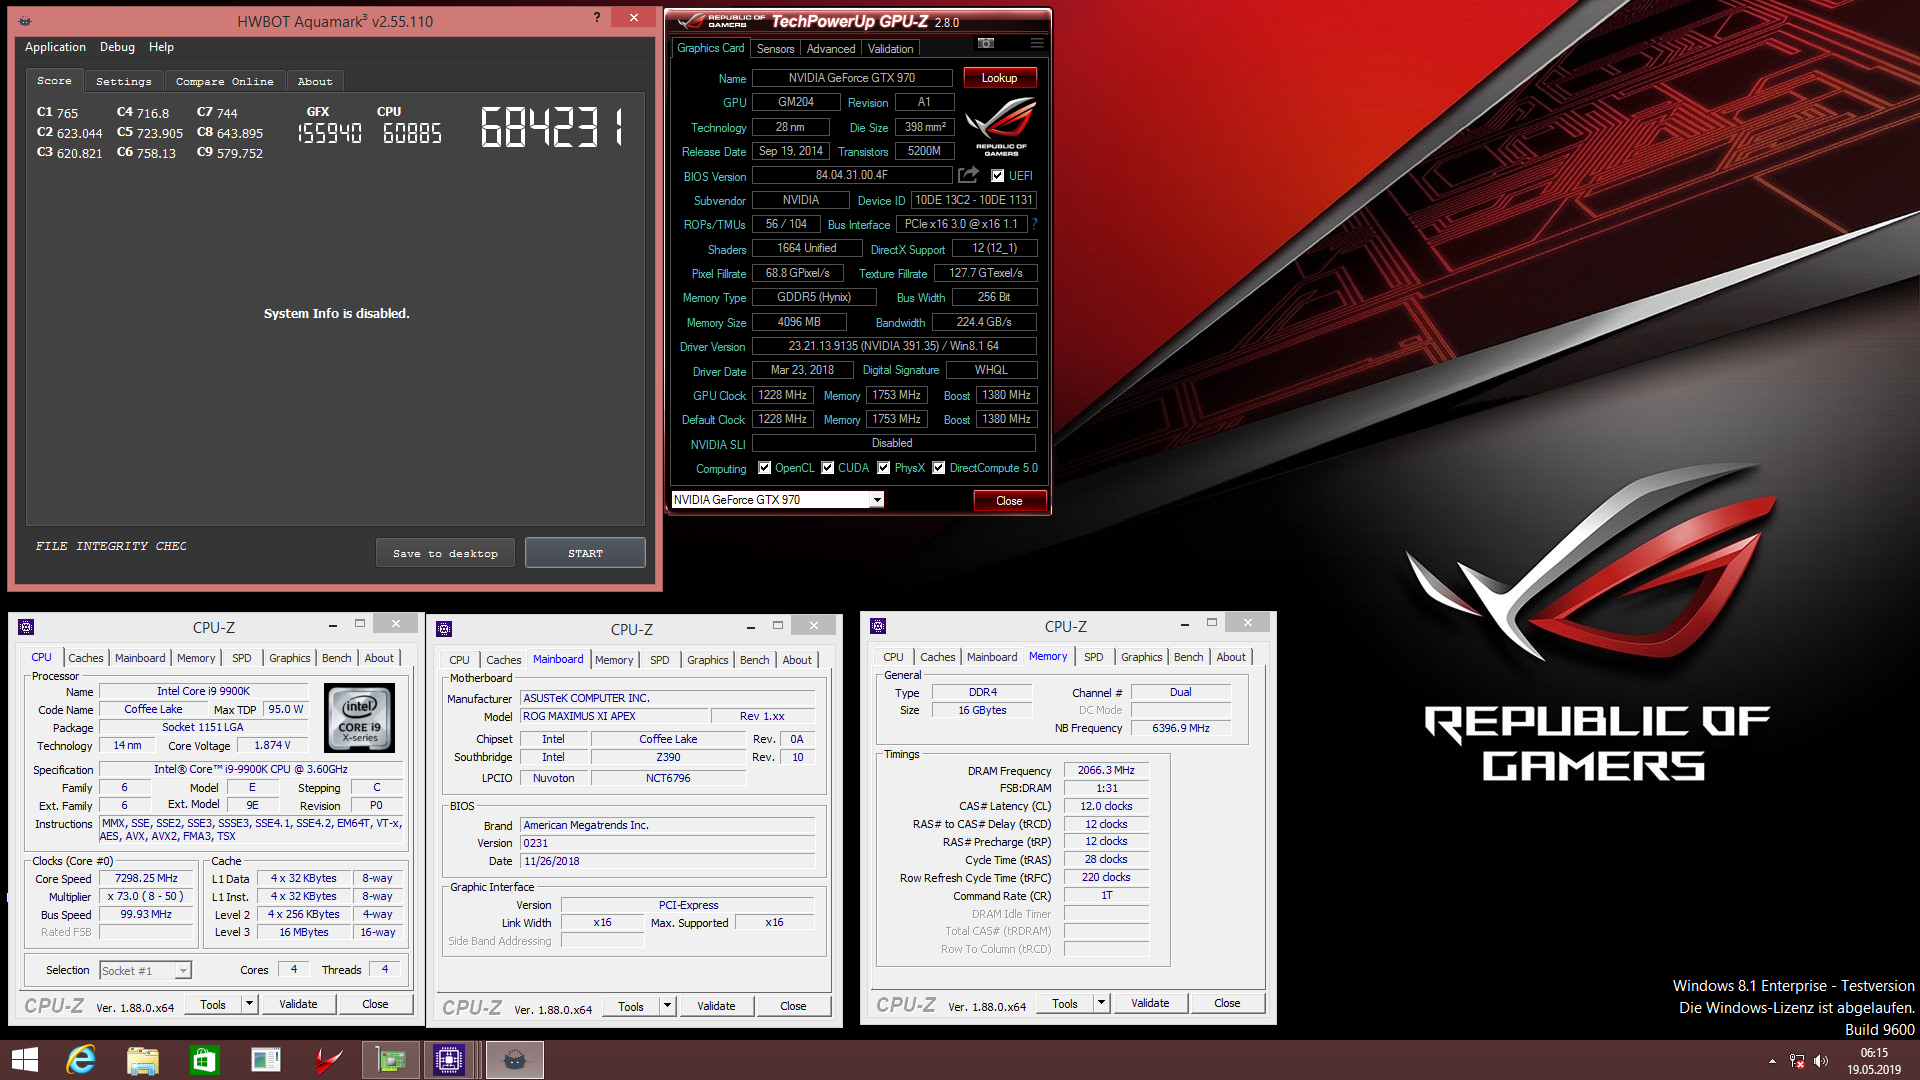Toggle the OpenCL checkbox

pos(764,468)
